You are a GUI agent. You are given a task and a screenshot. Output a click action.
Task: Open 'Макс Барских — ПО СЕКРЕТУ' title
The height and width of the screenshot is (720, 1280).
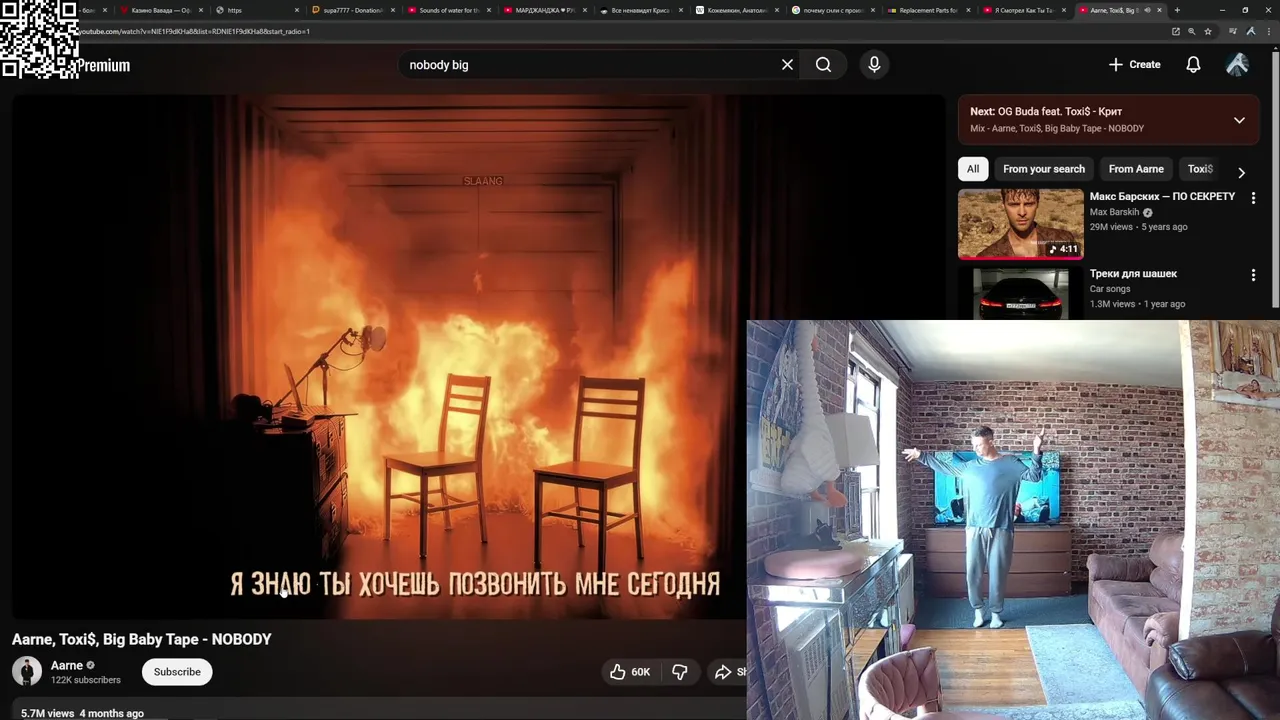point(1162,197)
